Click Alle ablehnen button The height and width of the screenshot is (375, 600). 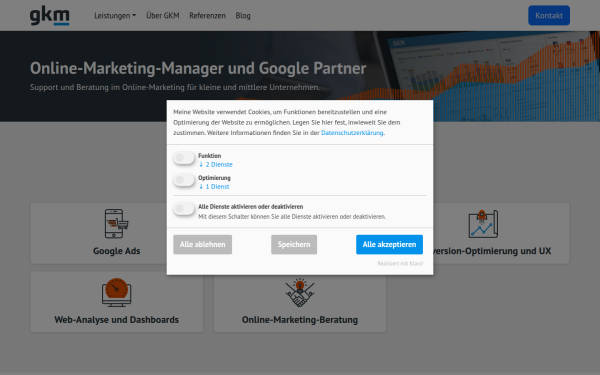[202, 245]
